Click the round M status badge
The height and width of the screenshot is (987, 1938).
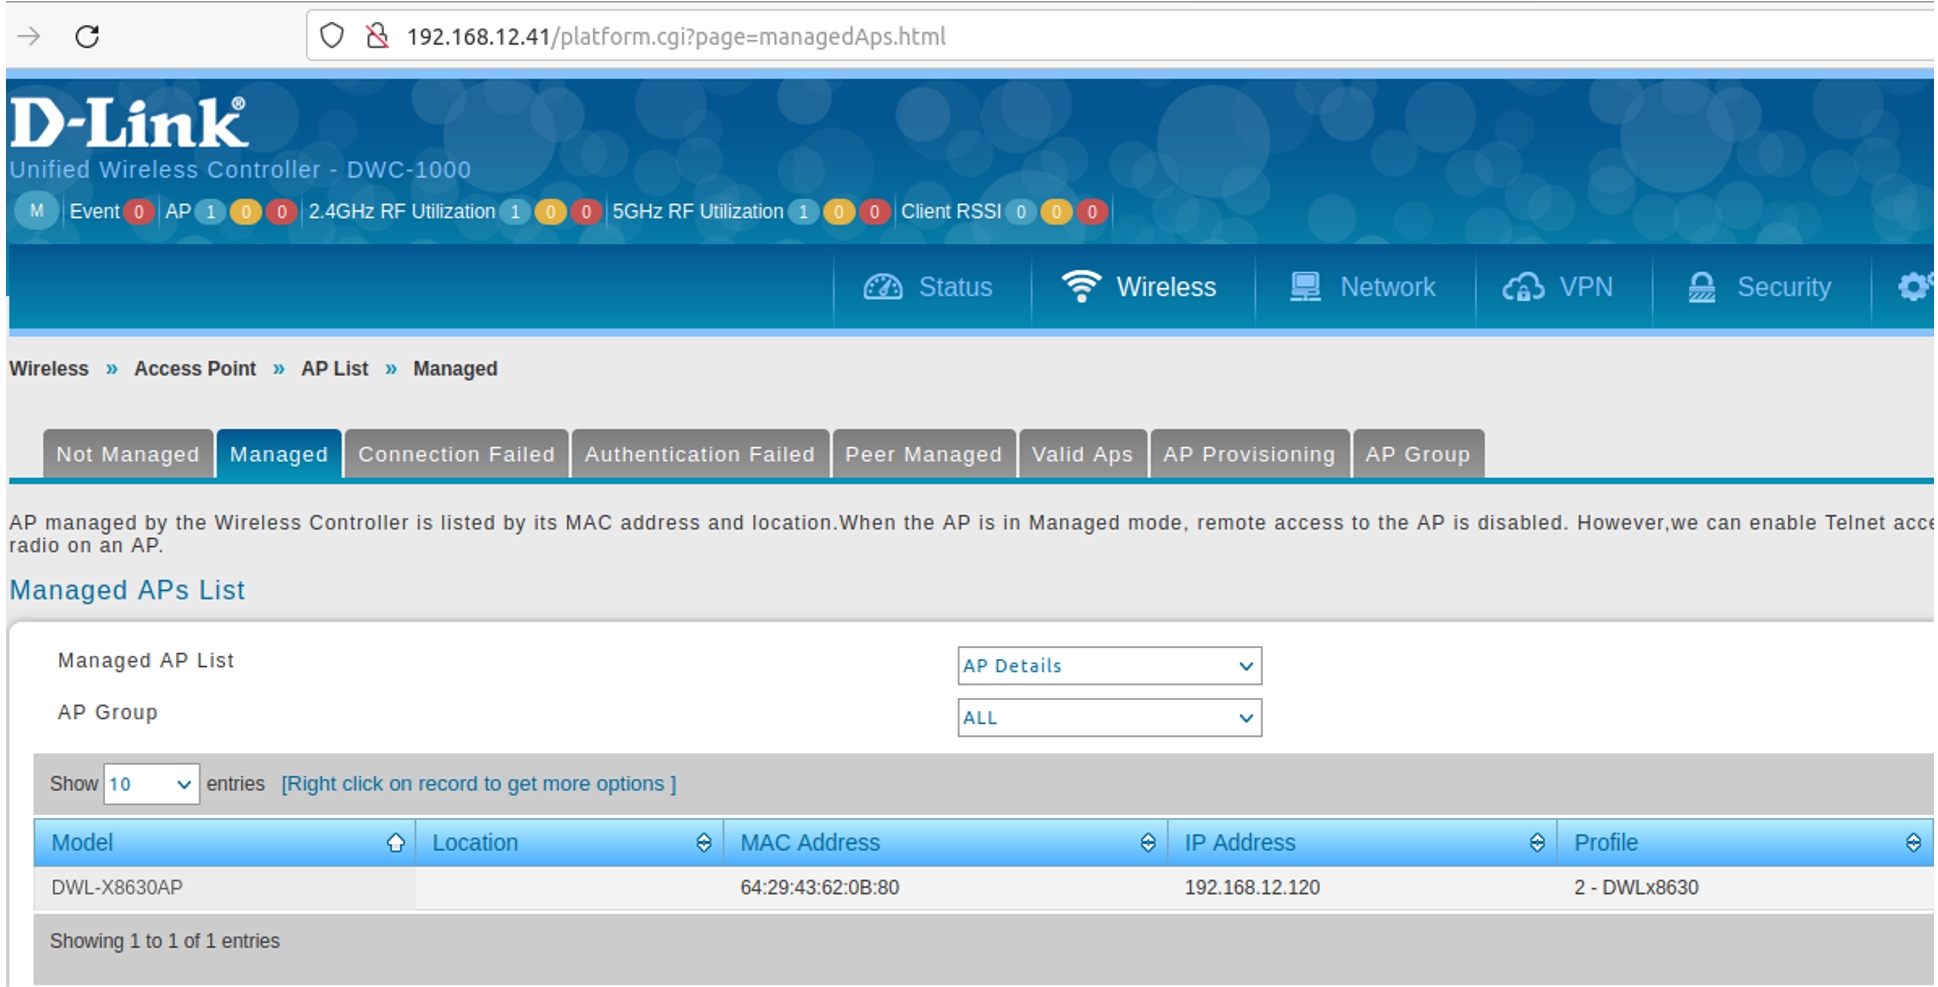37,211
